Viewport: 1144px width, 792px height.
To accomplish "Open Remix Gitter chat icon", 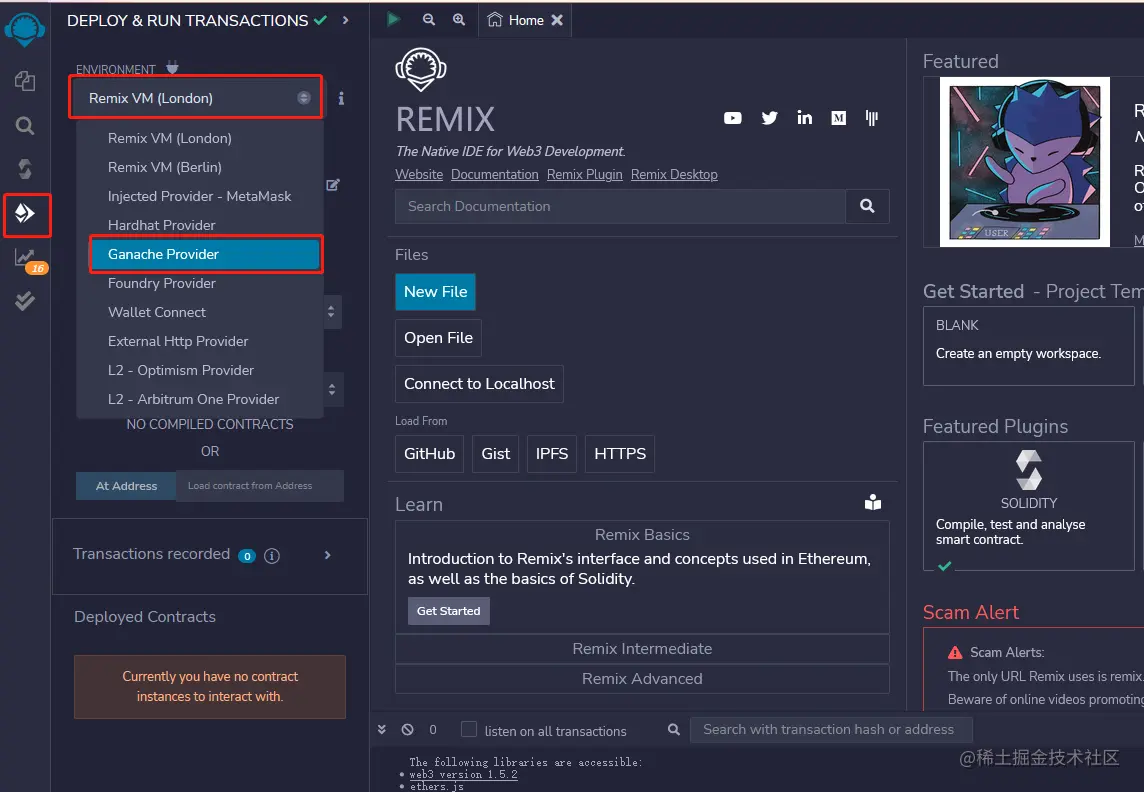I will [x=872, y=118].
